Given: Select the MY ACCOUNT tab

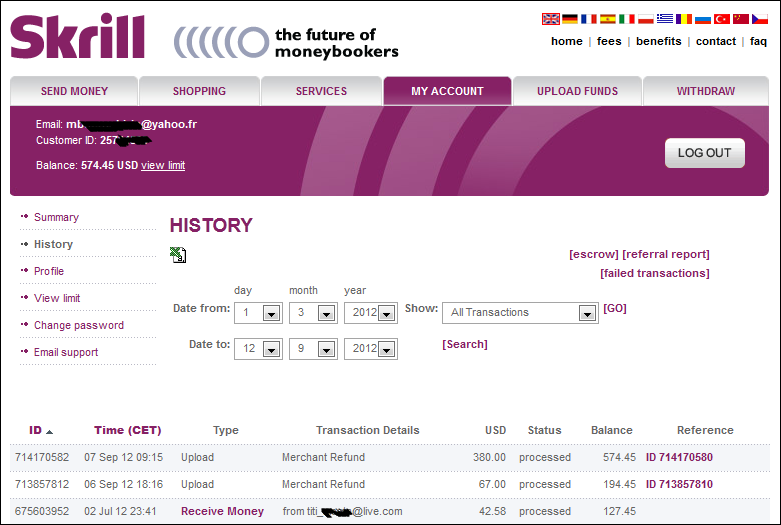Looking at the screenshot, I should (447, 91).
